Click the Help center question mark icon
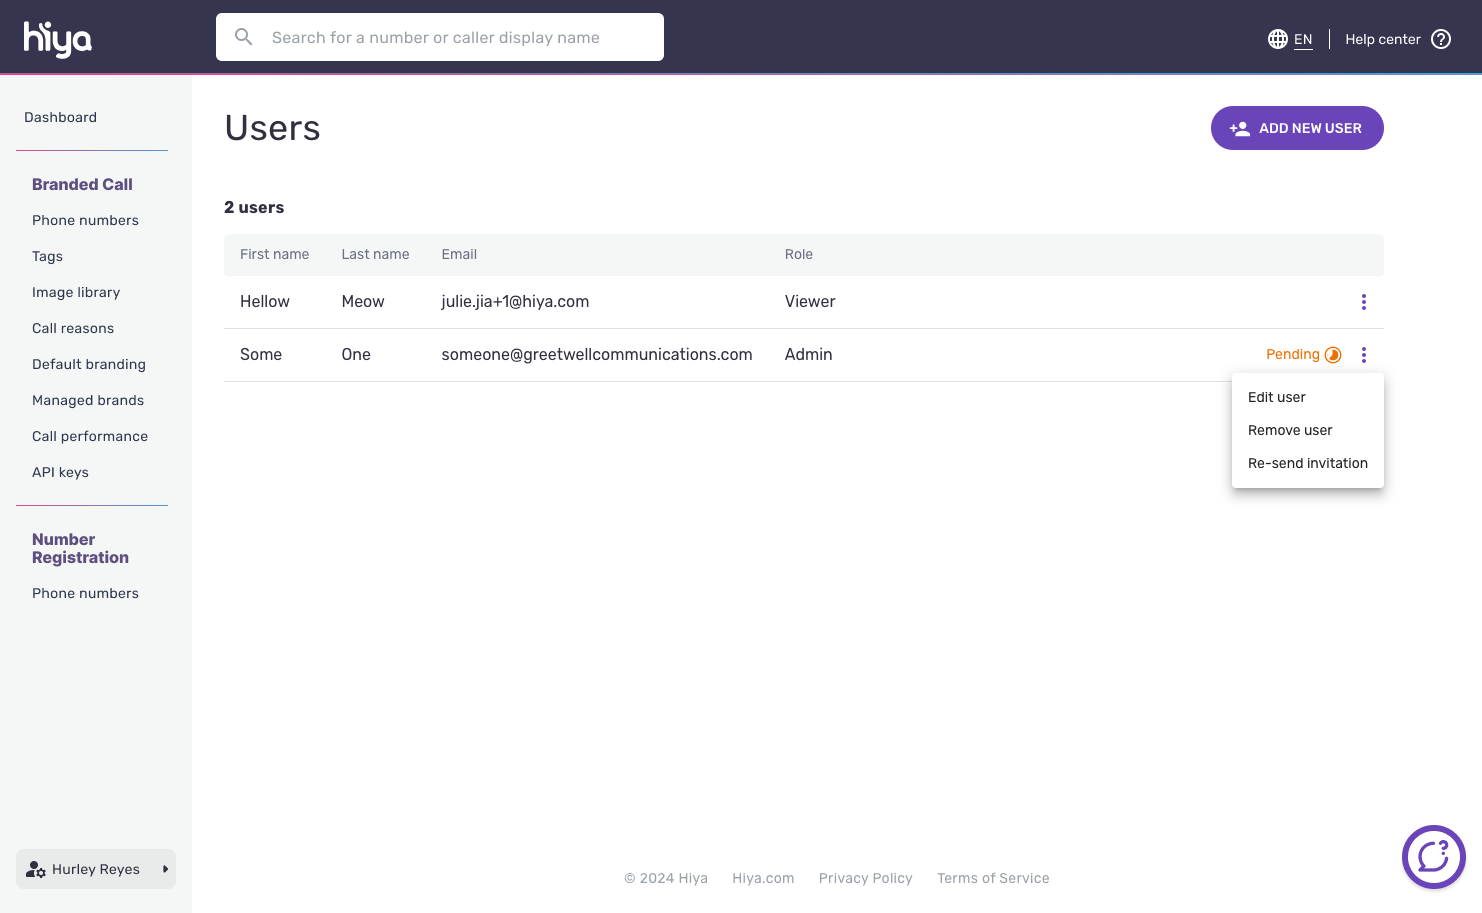The width and height of the screenshot is (1482, 913). click(1441, 39)
